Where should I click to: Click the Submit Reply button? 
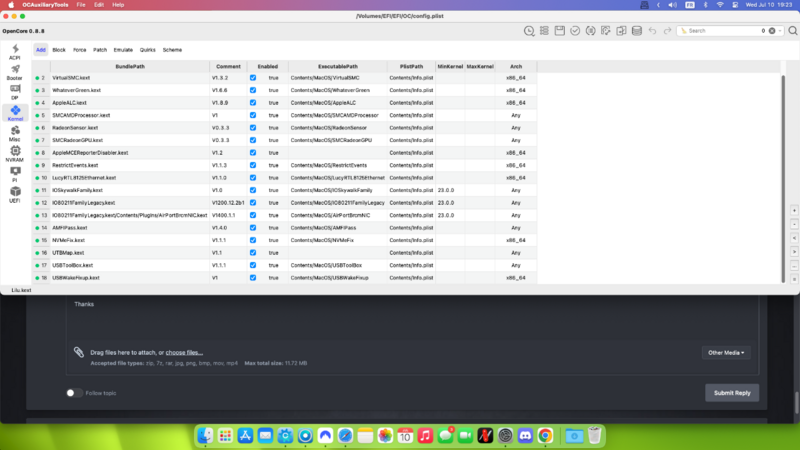point(732,393)
